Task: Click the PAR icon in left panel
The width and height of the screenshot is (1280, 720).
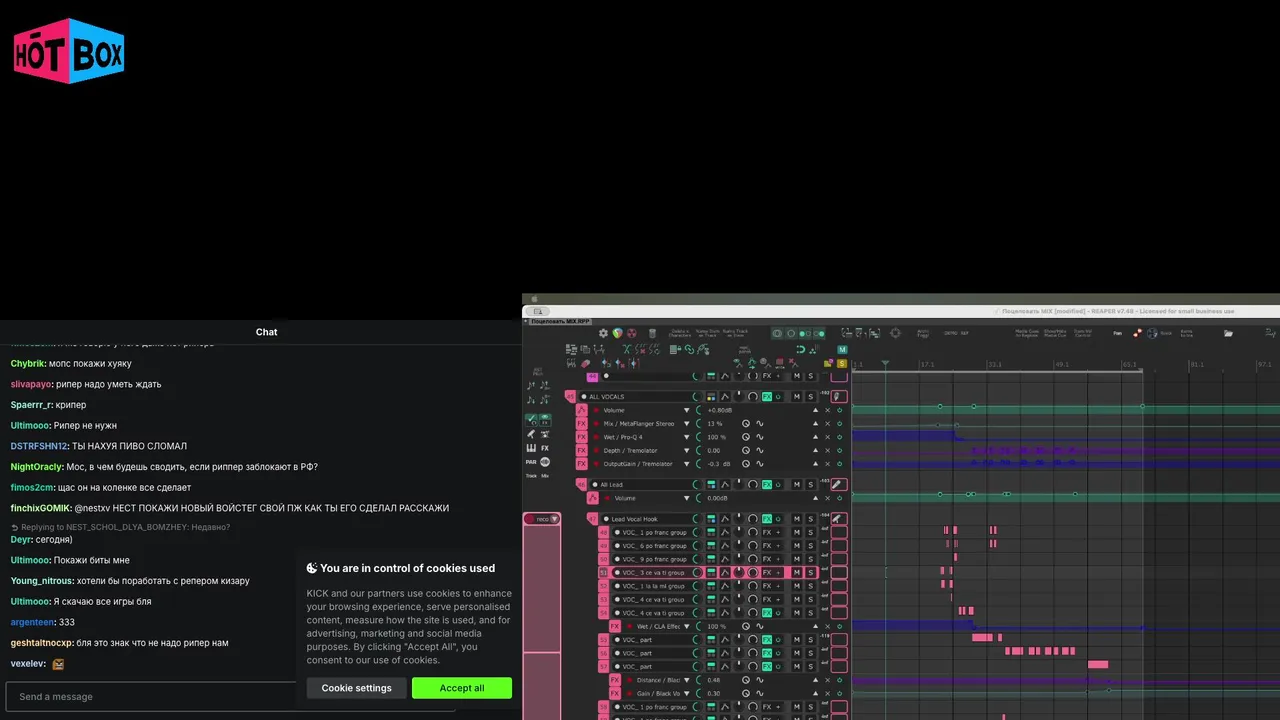Action: click(x=531, y=462)
